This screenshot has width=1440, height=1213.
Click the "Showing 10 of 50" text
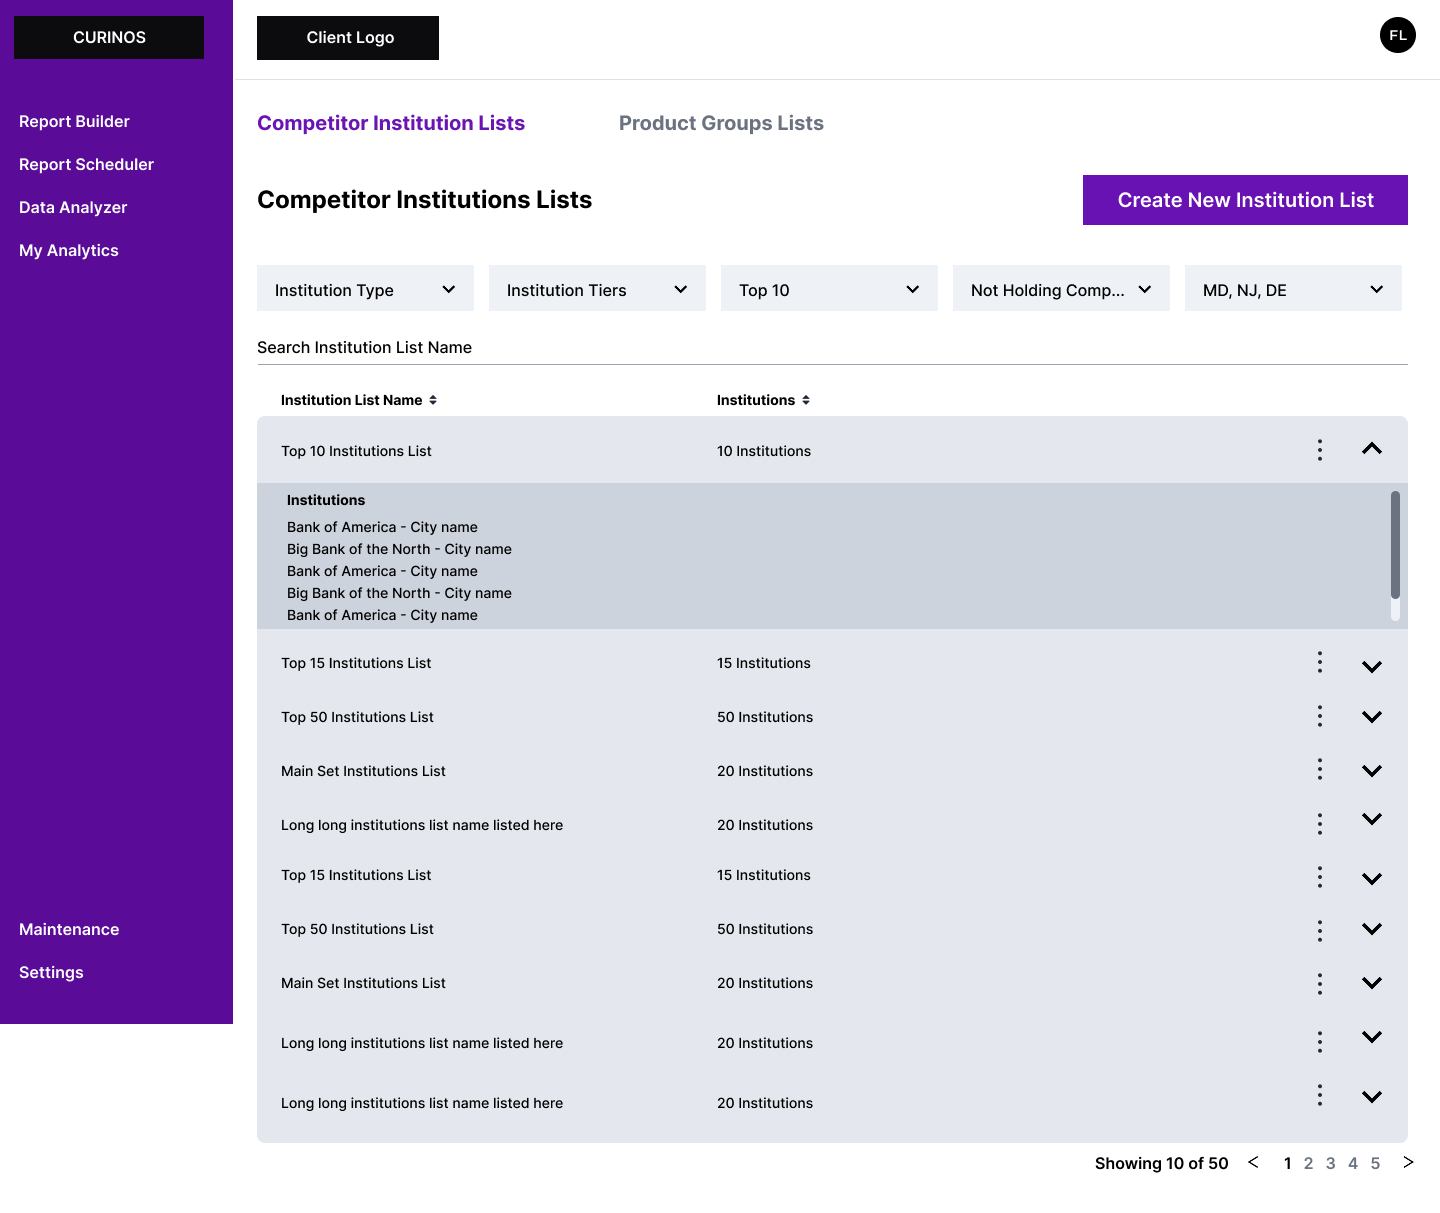pyautogui.click(x=1161, y=1163)
